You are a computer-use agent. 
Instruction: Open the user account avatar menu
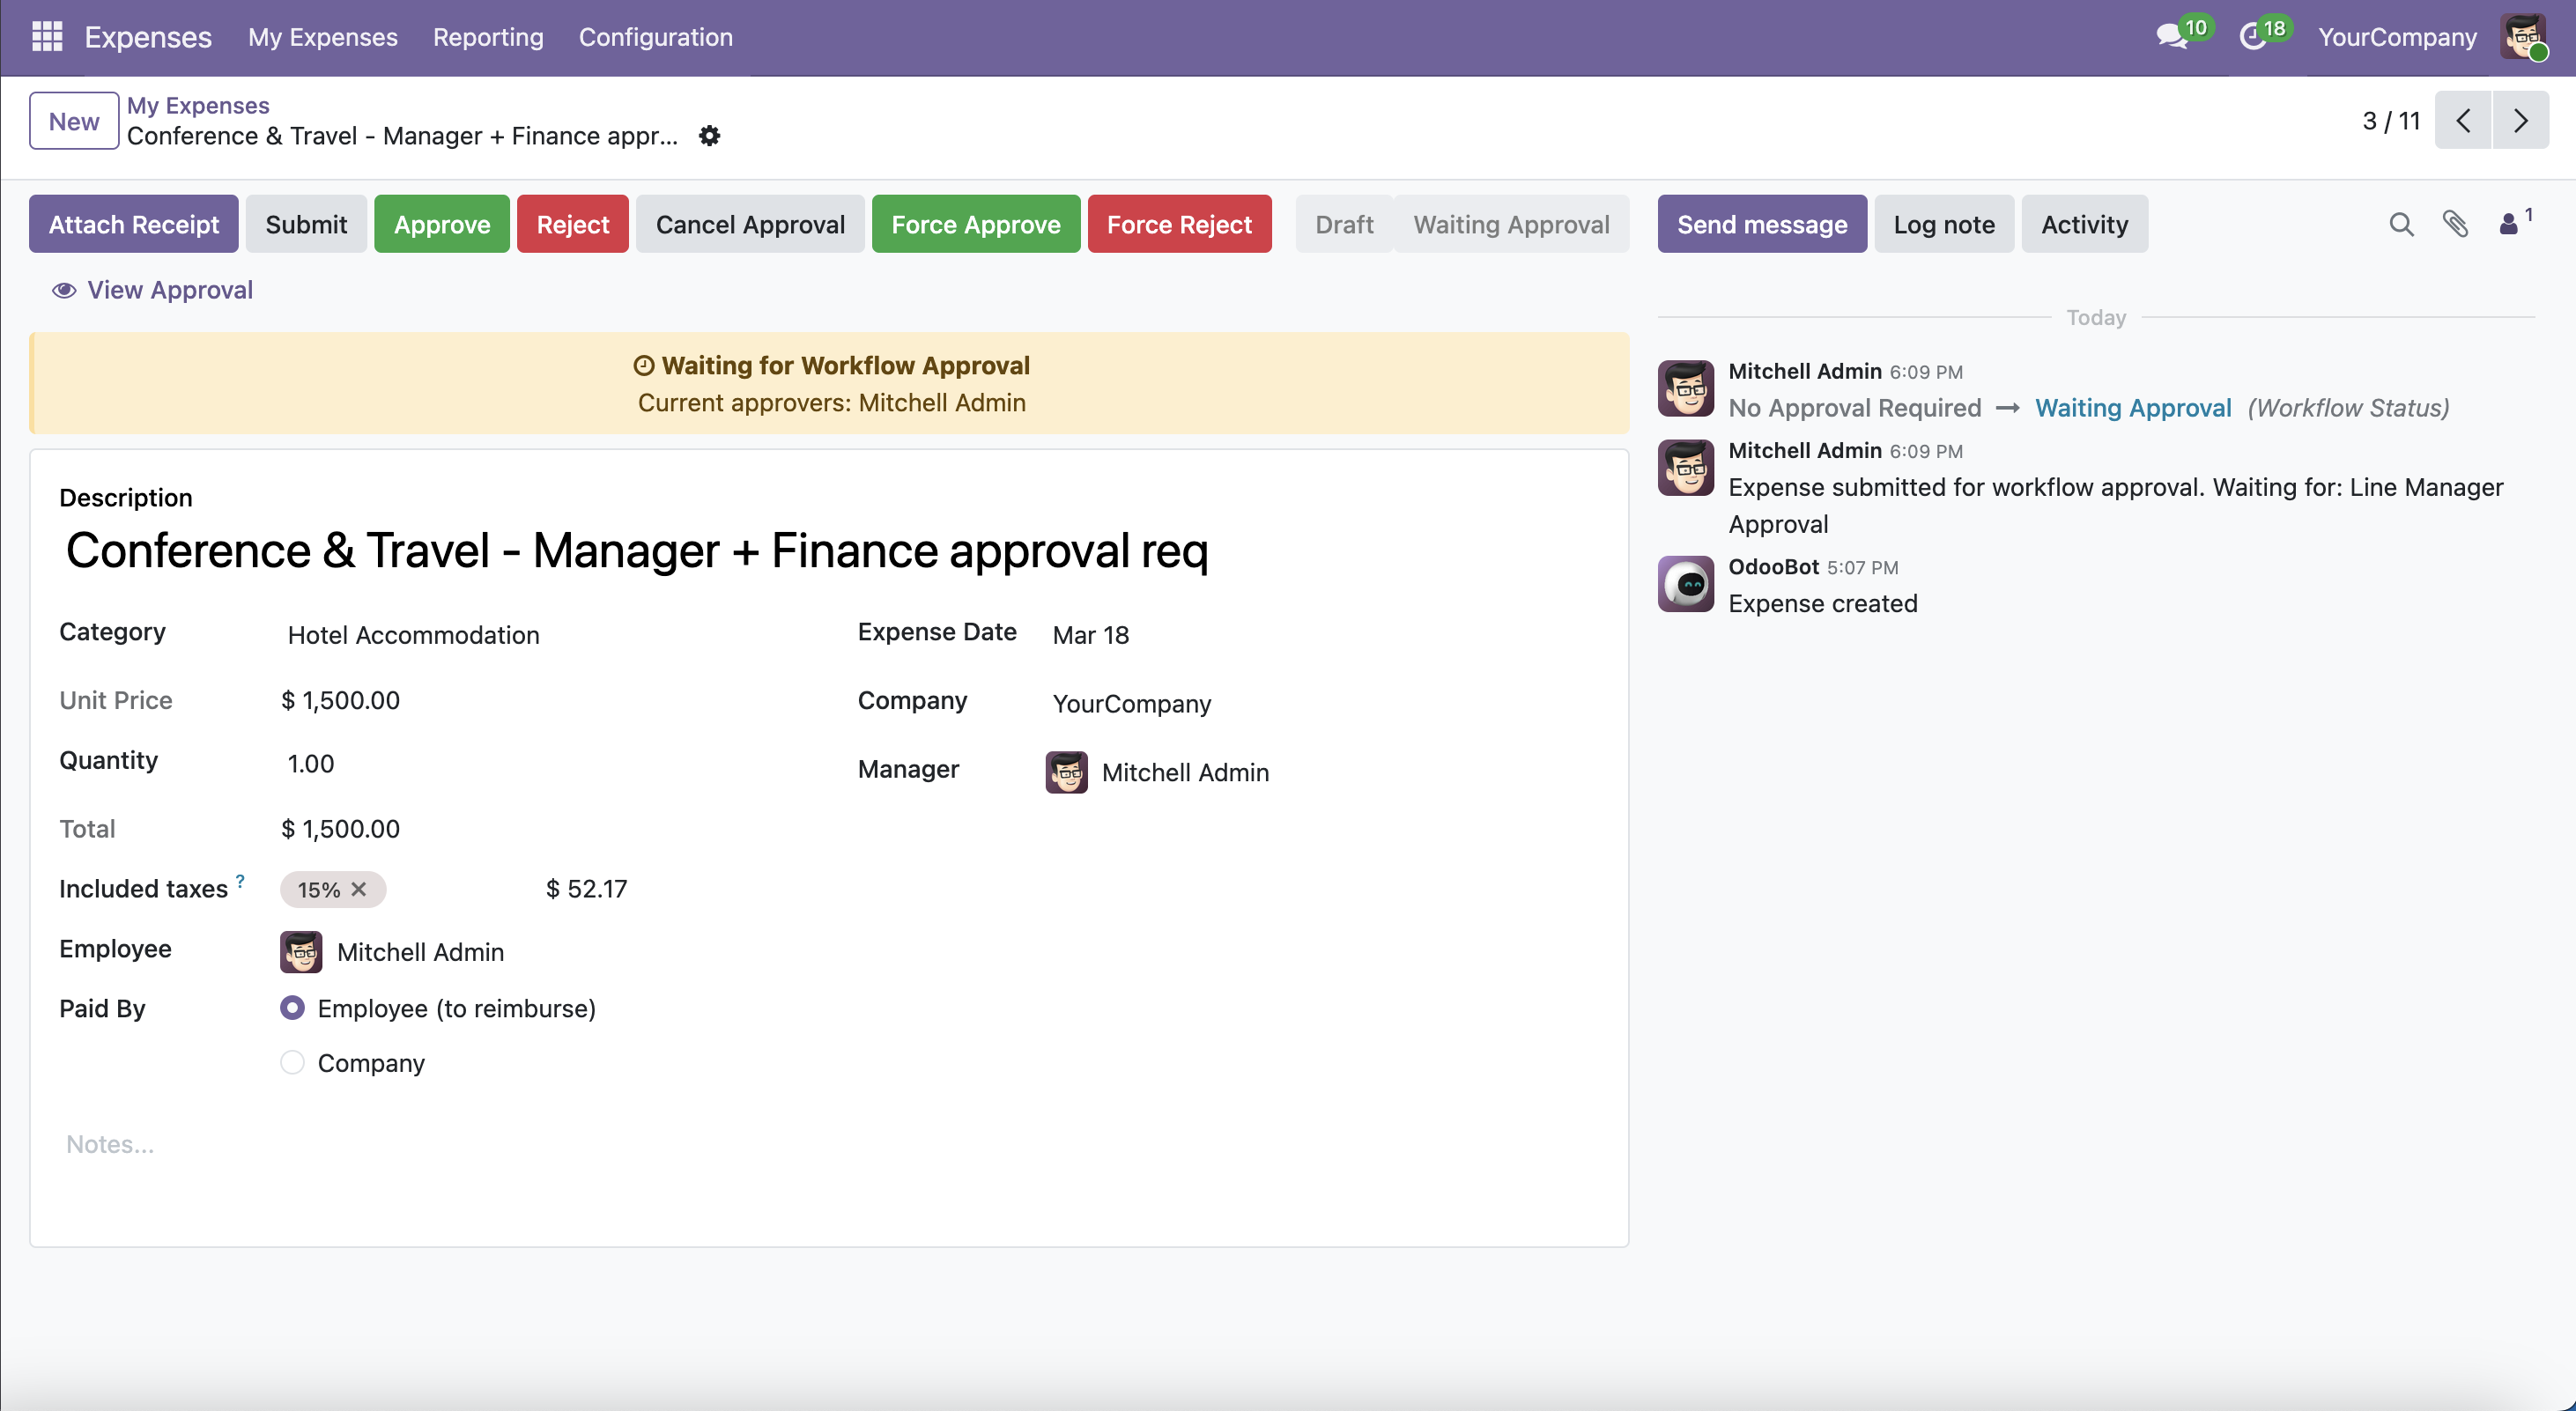coord(2528,37)
